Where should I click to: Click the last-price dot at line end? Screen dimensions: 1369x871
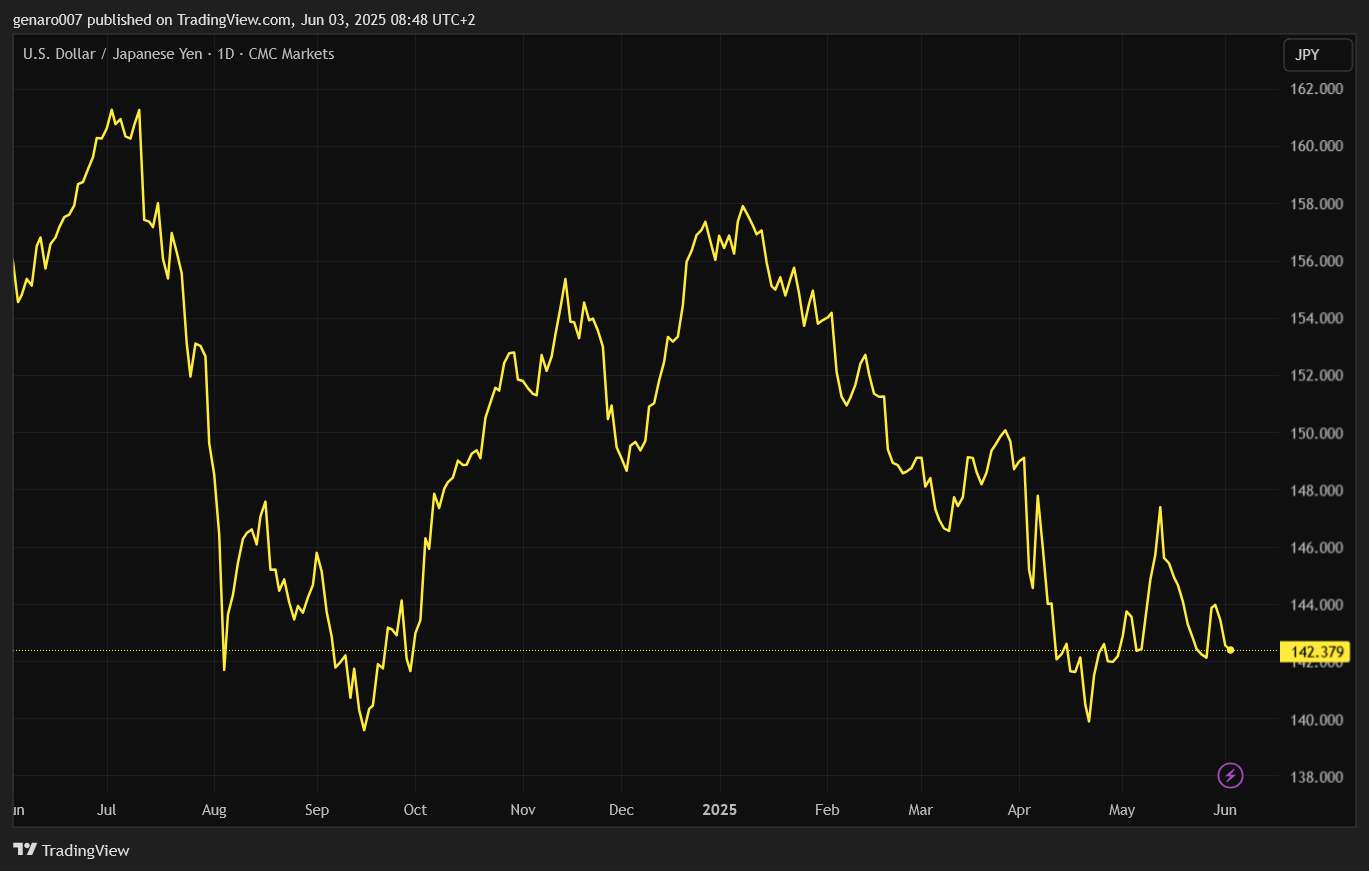point(1231,651)
